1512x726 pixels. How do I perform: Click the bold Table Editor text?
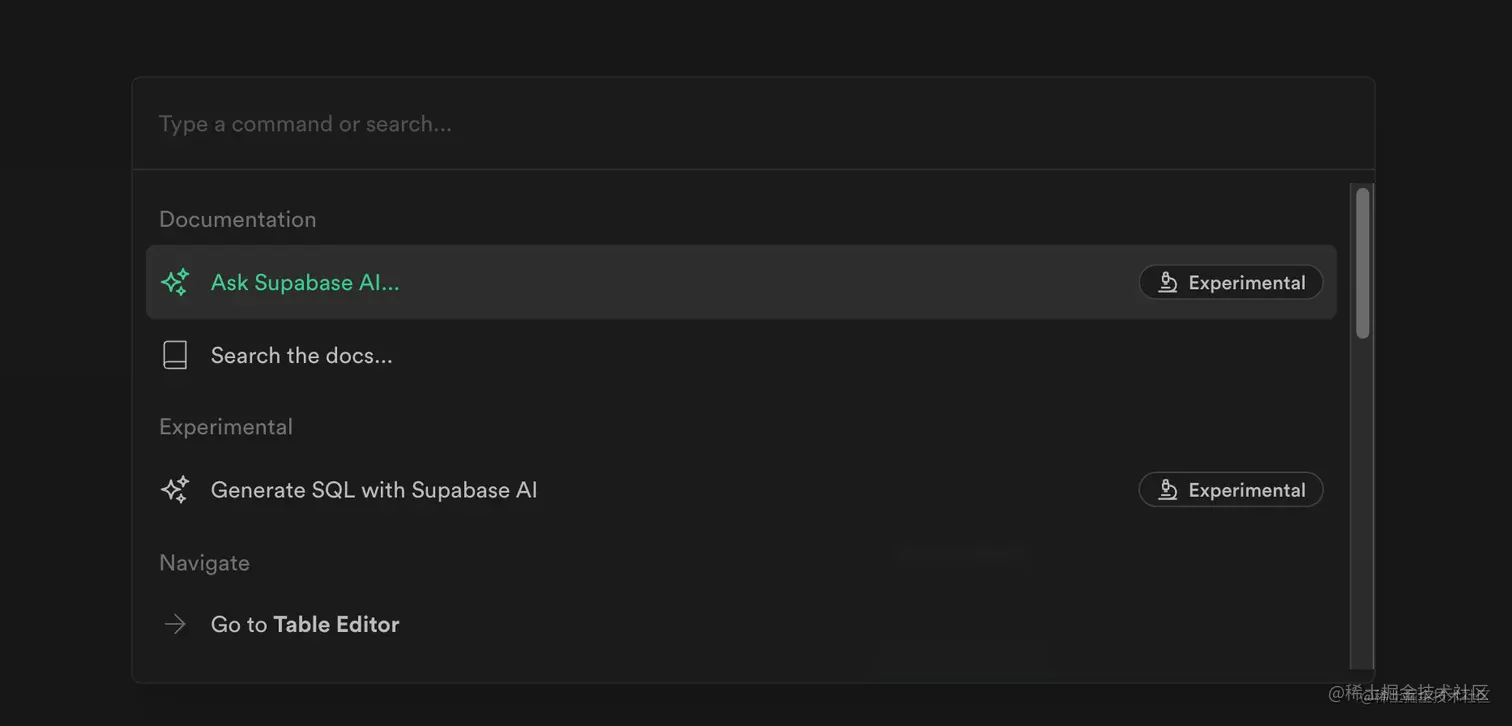(336, 625)
